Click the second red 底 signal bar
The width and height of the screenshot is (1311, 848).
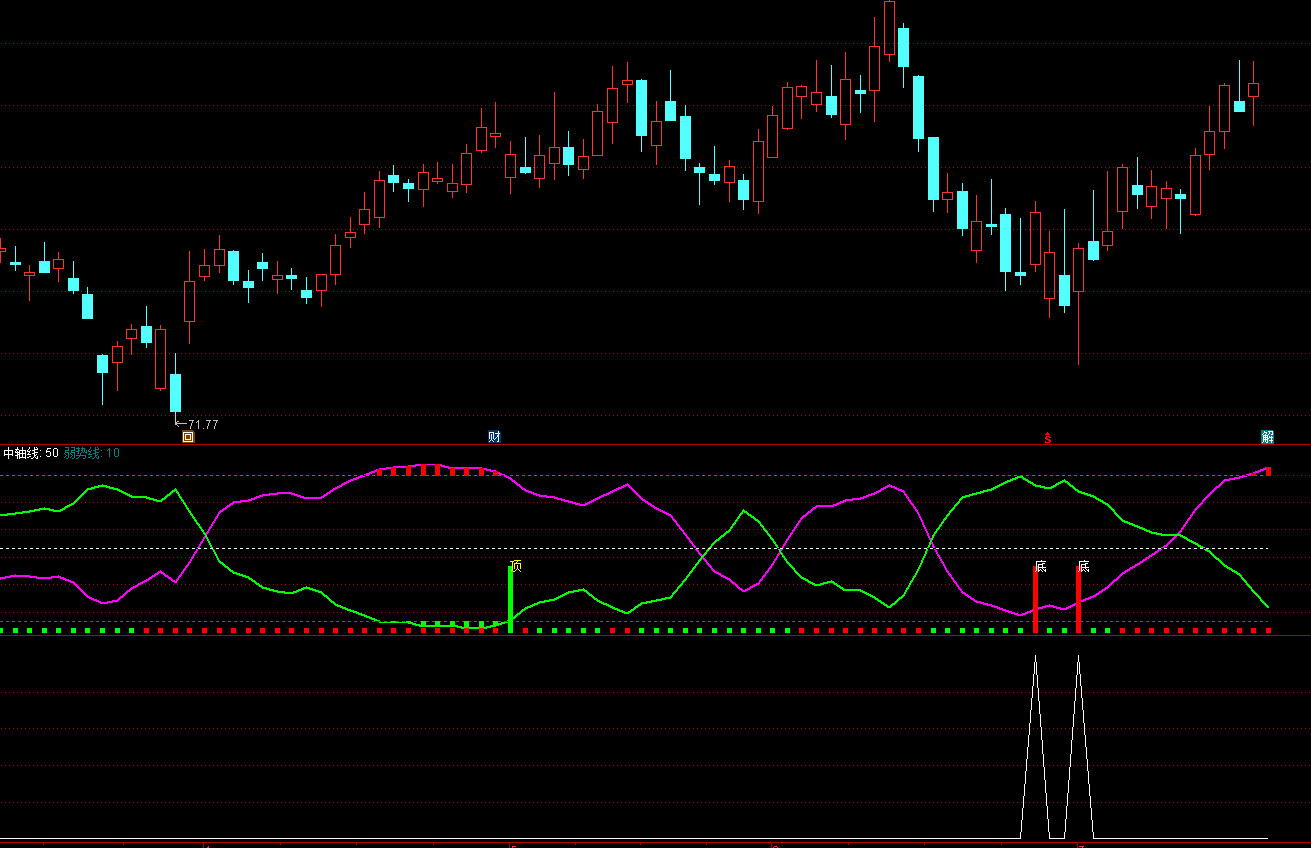tap(1078, 599)
